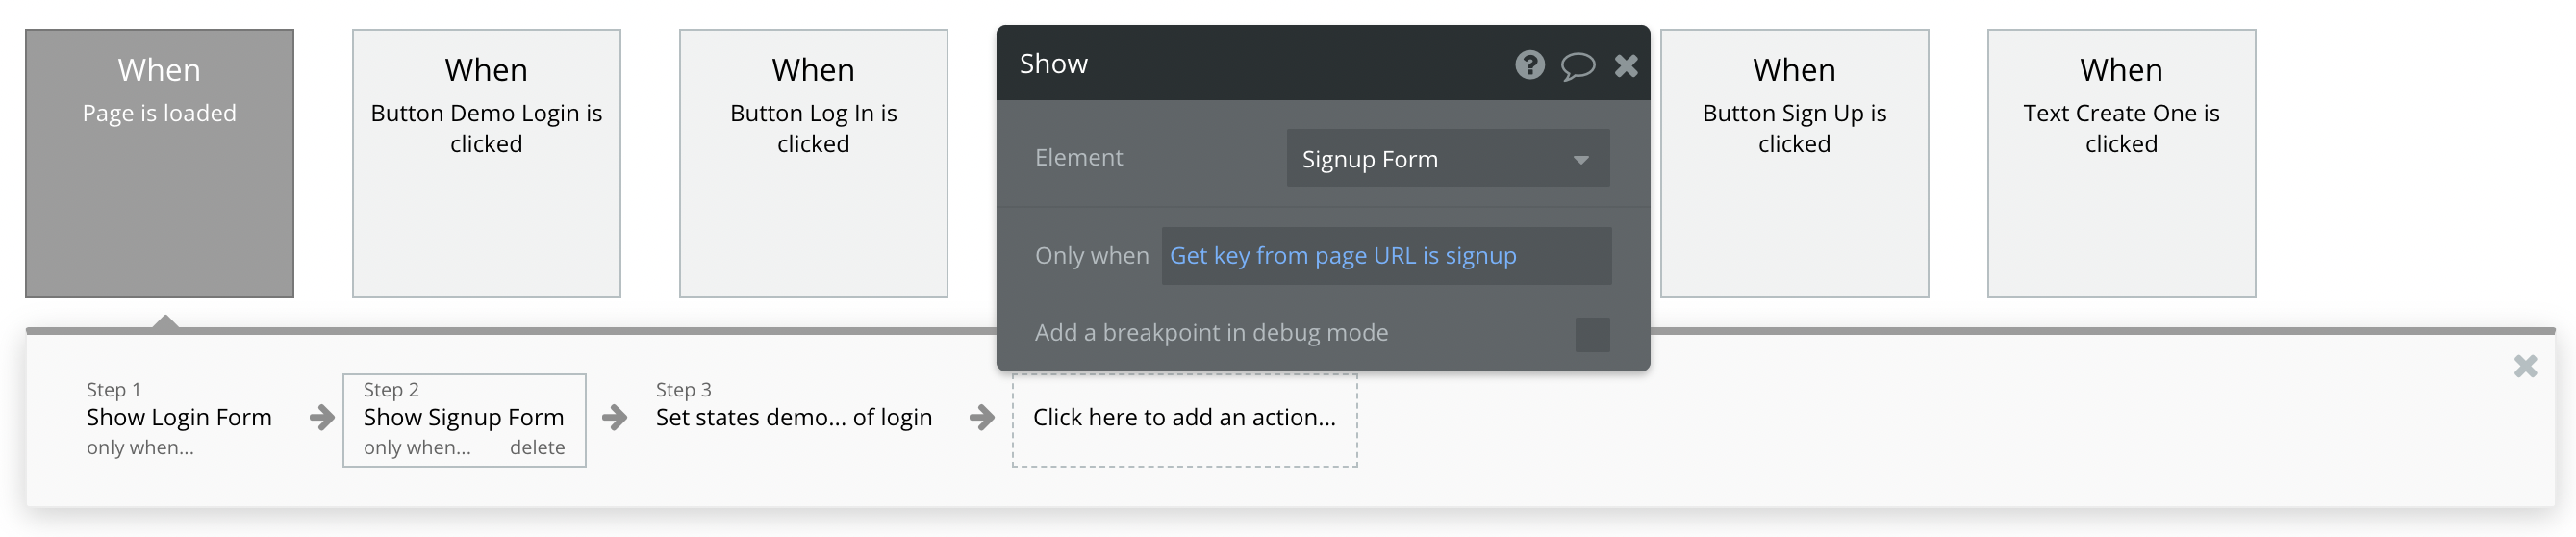Enable breakpoint in debug mode checkbox
Screen dimensions: 2576x537
[1592, 334]
